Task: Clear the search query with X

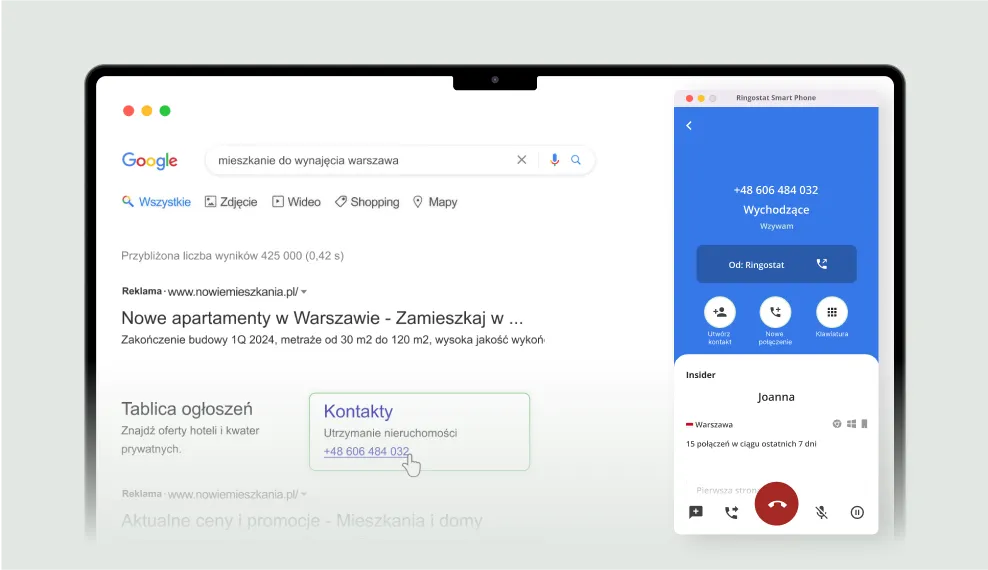Action: [521, 160]
